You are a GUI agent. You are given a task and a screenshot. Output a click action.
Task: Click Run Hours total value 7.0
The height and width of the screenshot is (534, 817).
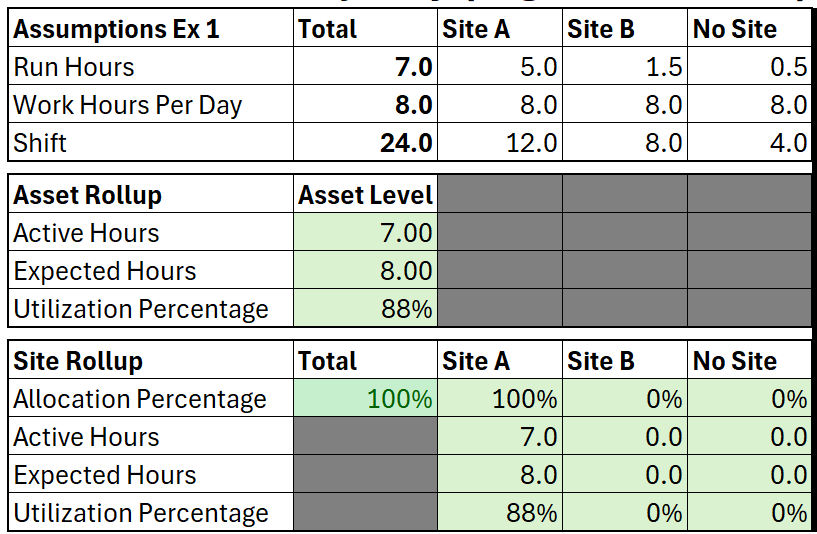click(x=365, y=66)
